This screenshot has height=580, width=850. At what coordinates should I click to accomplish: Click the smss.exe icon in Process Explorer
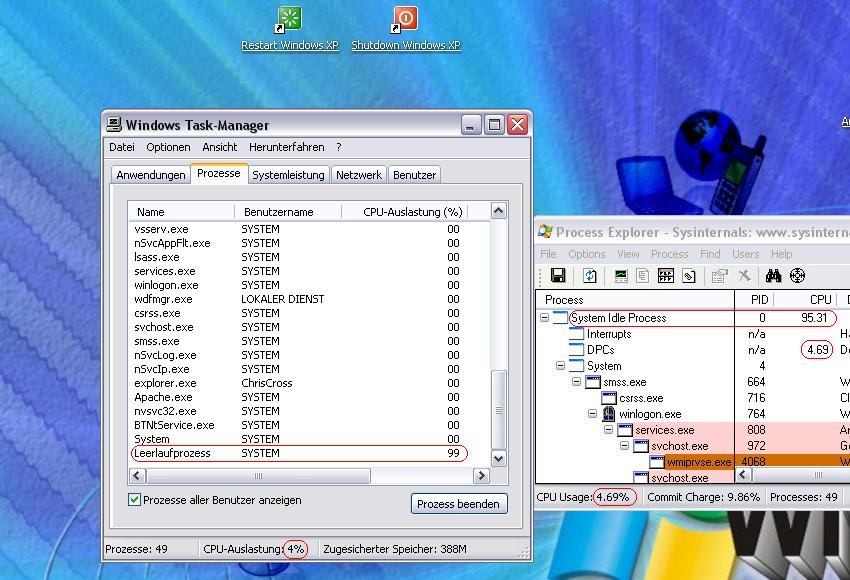[593, 382]
